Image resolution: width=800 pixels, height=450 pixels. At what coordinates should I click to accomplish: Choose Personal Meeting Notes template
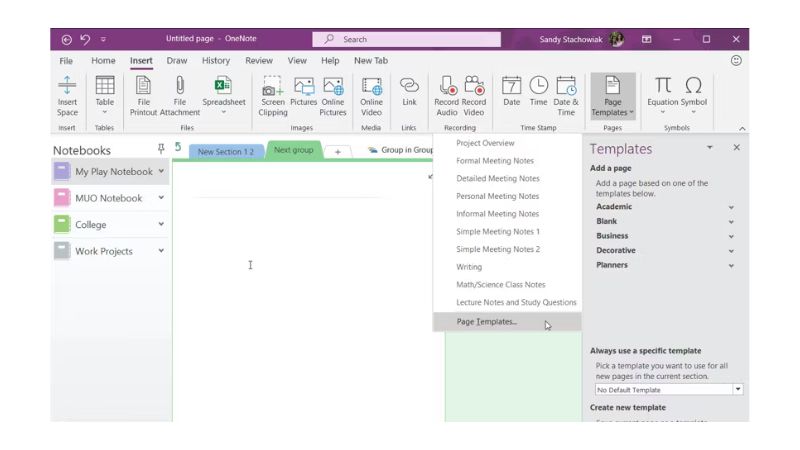pos(497,196)
